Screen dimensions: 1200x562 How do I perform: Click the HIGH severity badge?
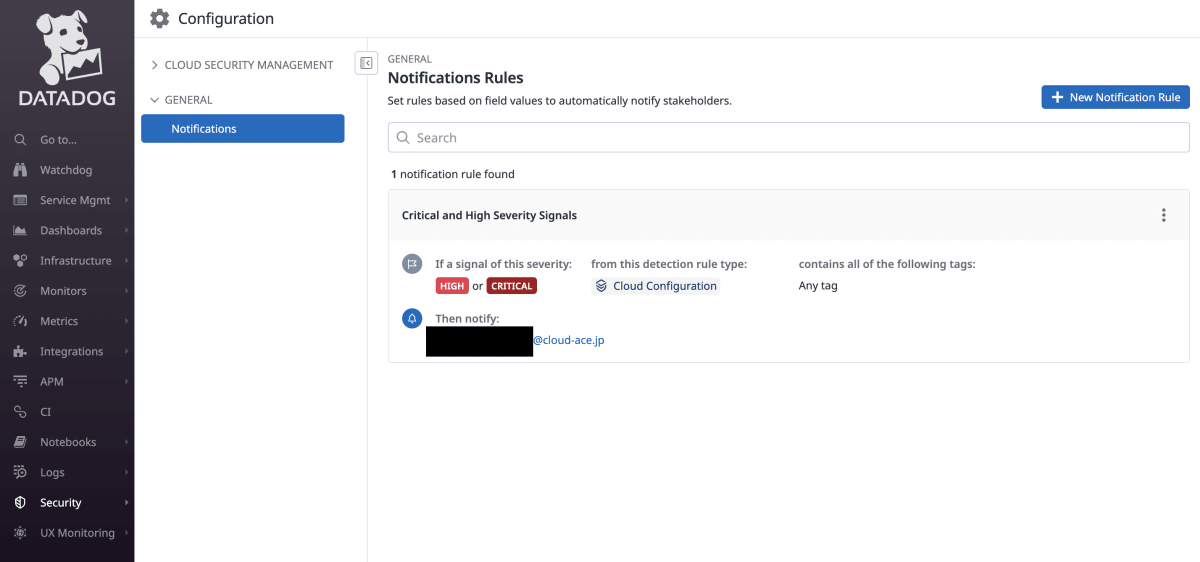[x=452, y=286]
